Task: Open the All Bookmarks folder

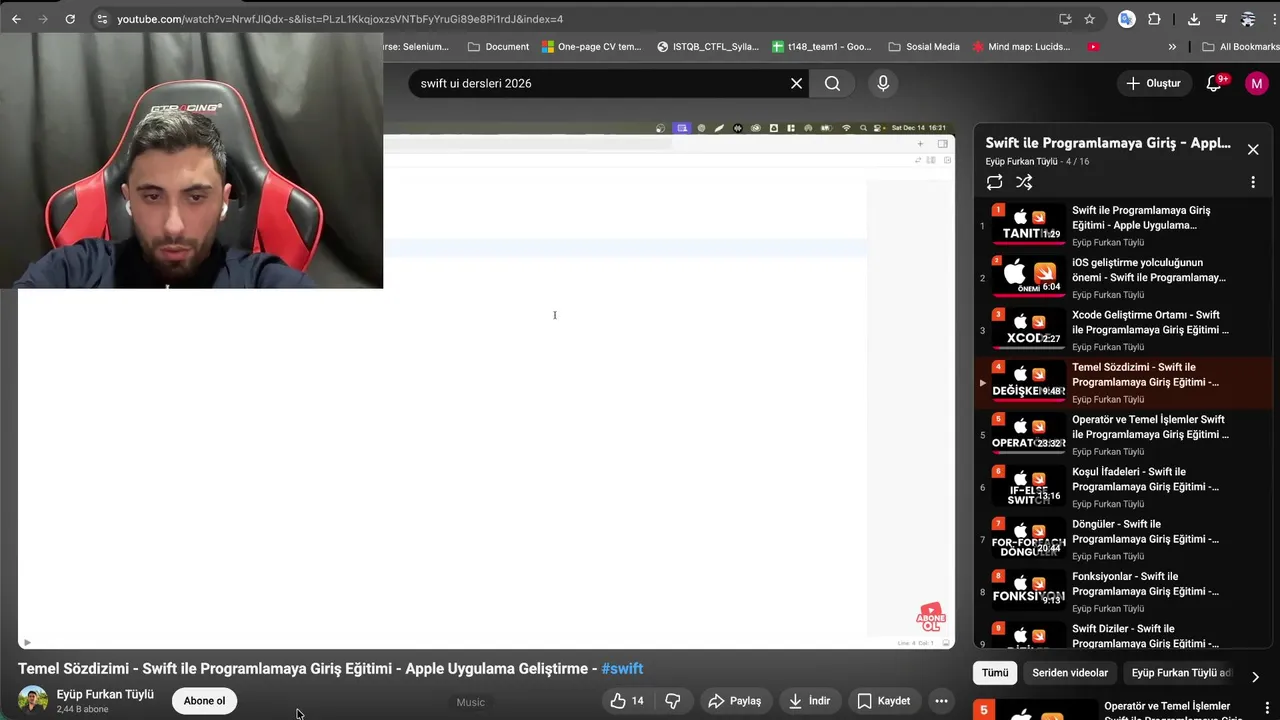Action: click(x=1240, y=47)
